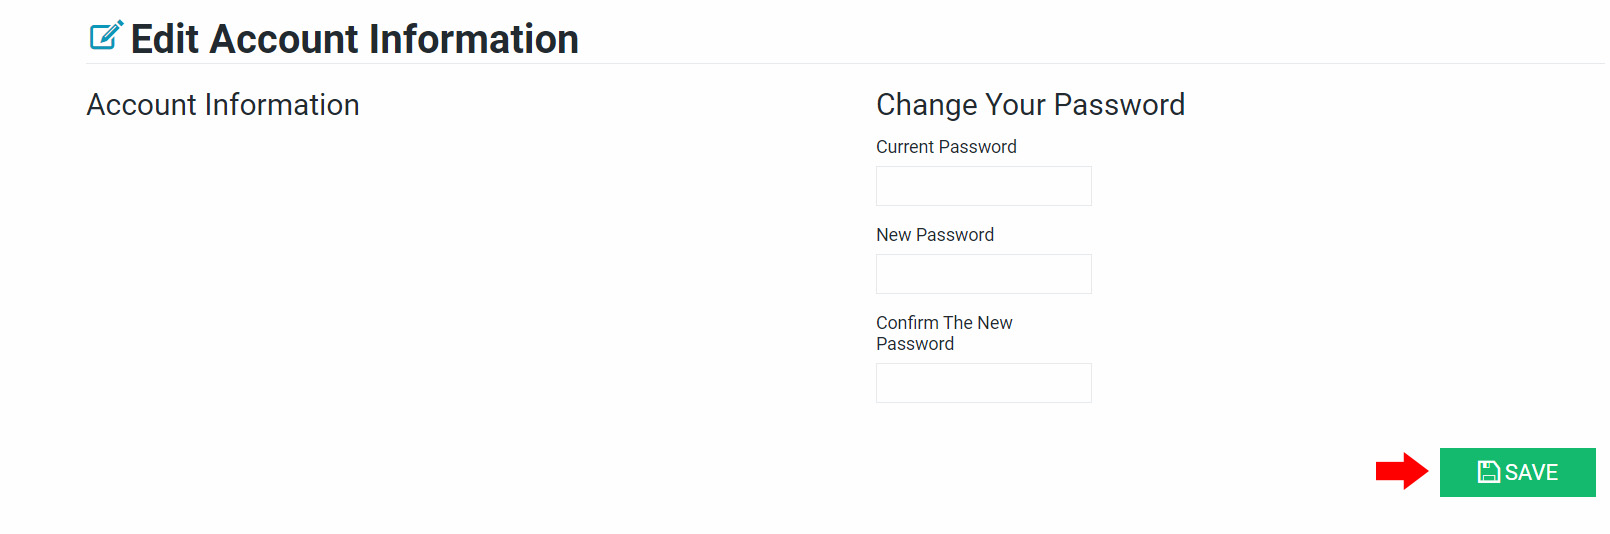Click the Edit Account Information page title
The image size is (1610, 534).
point(355,39)
